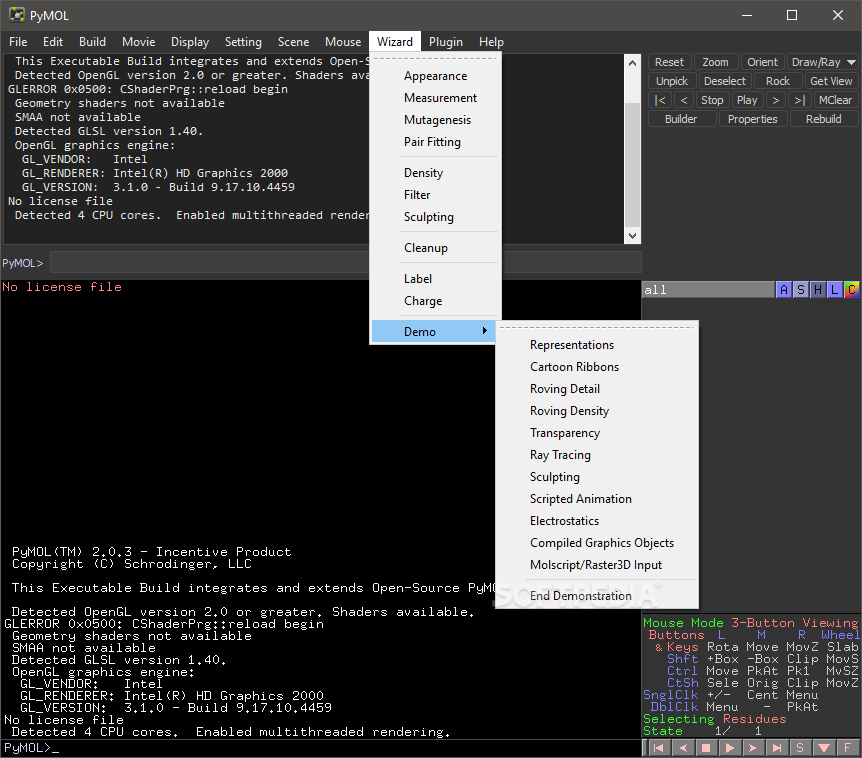Screen dimensions: 862x758
Task: Click the rewind to first frame icon
Action: 659,748
